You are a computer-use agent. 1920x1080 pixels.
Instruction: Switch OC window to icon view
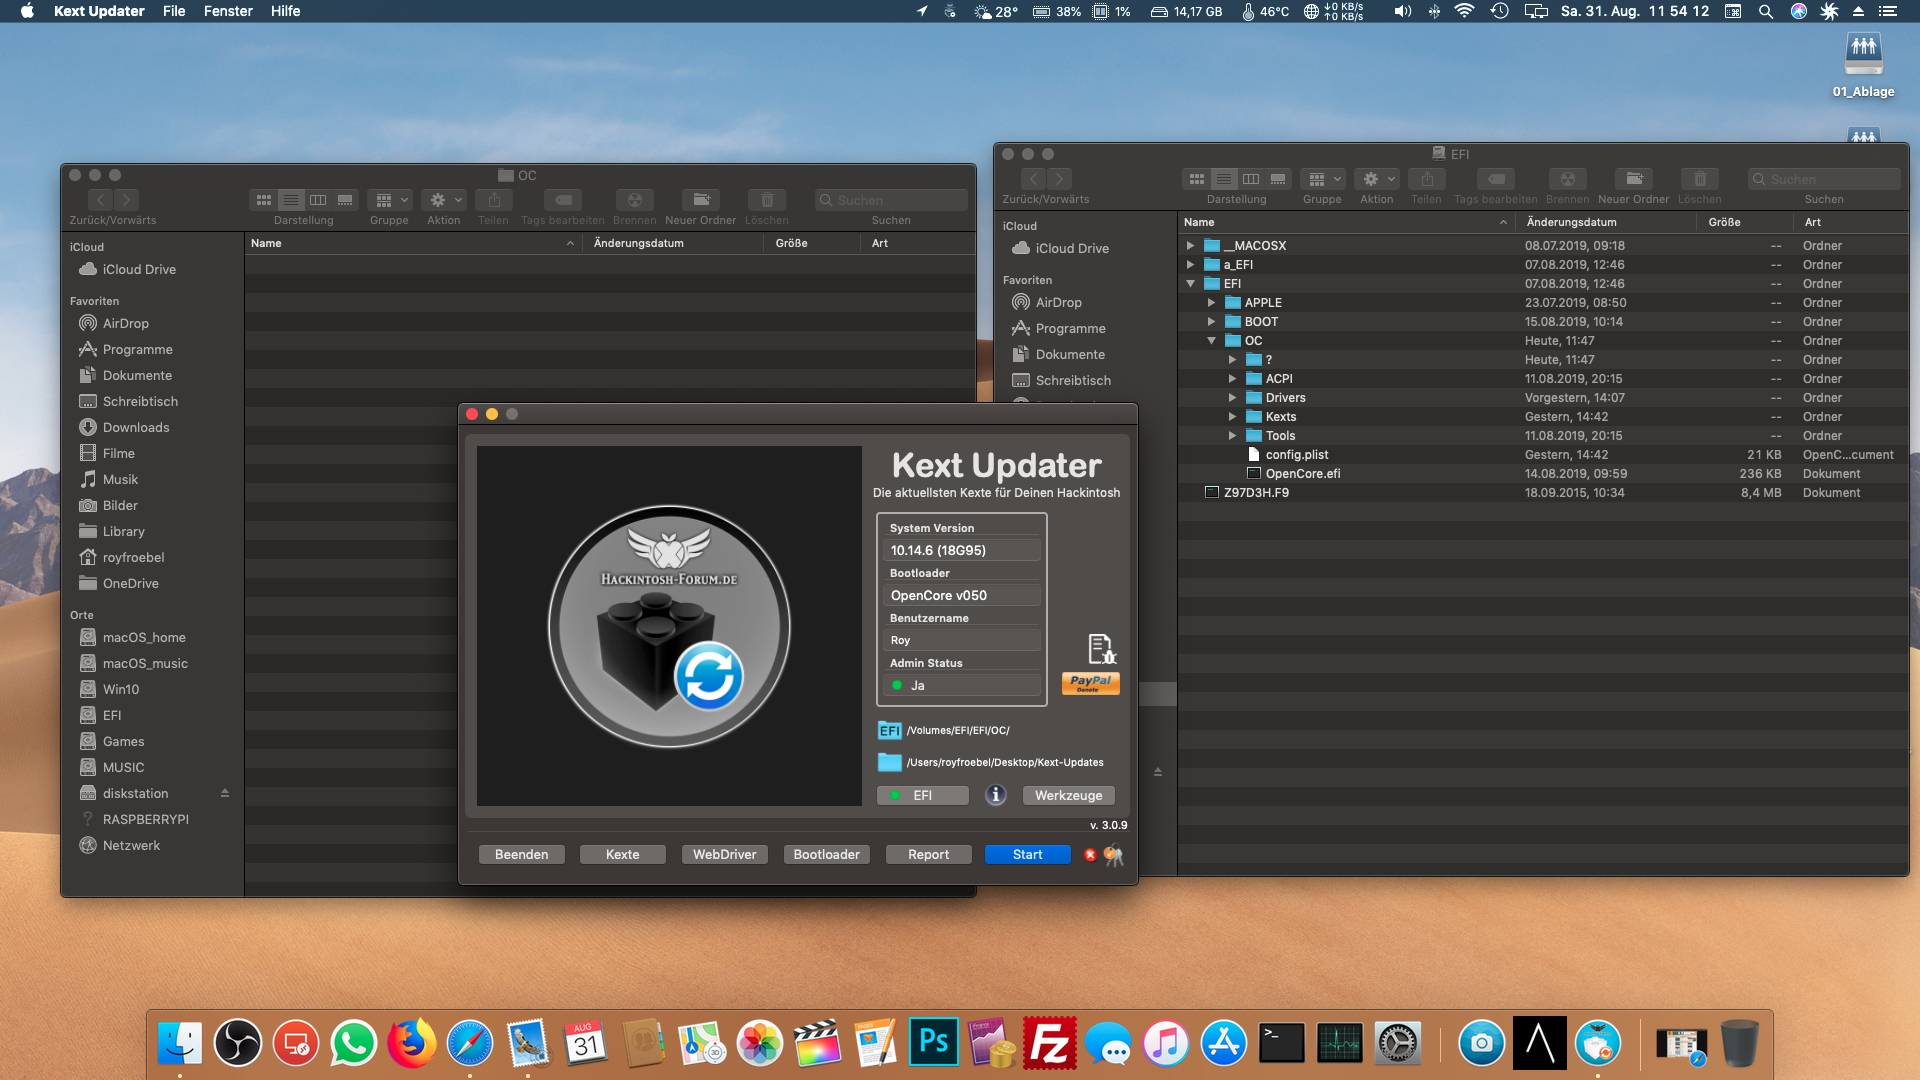pyautogui.click(x=264, y=200)
